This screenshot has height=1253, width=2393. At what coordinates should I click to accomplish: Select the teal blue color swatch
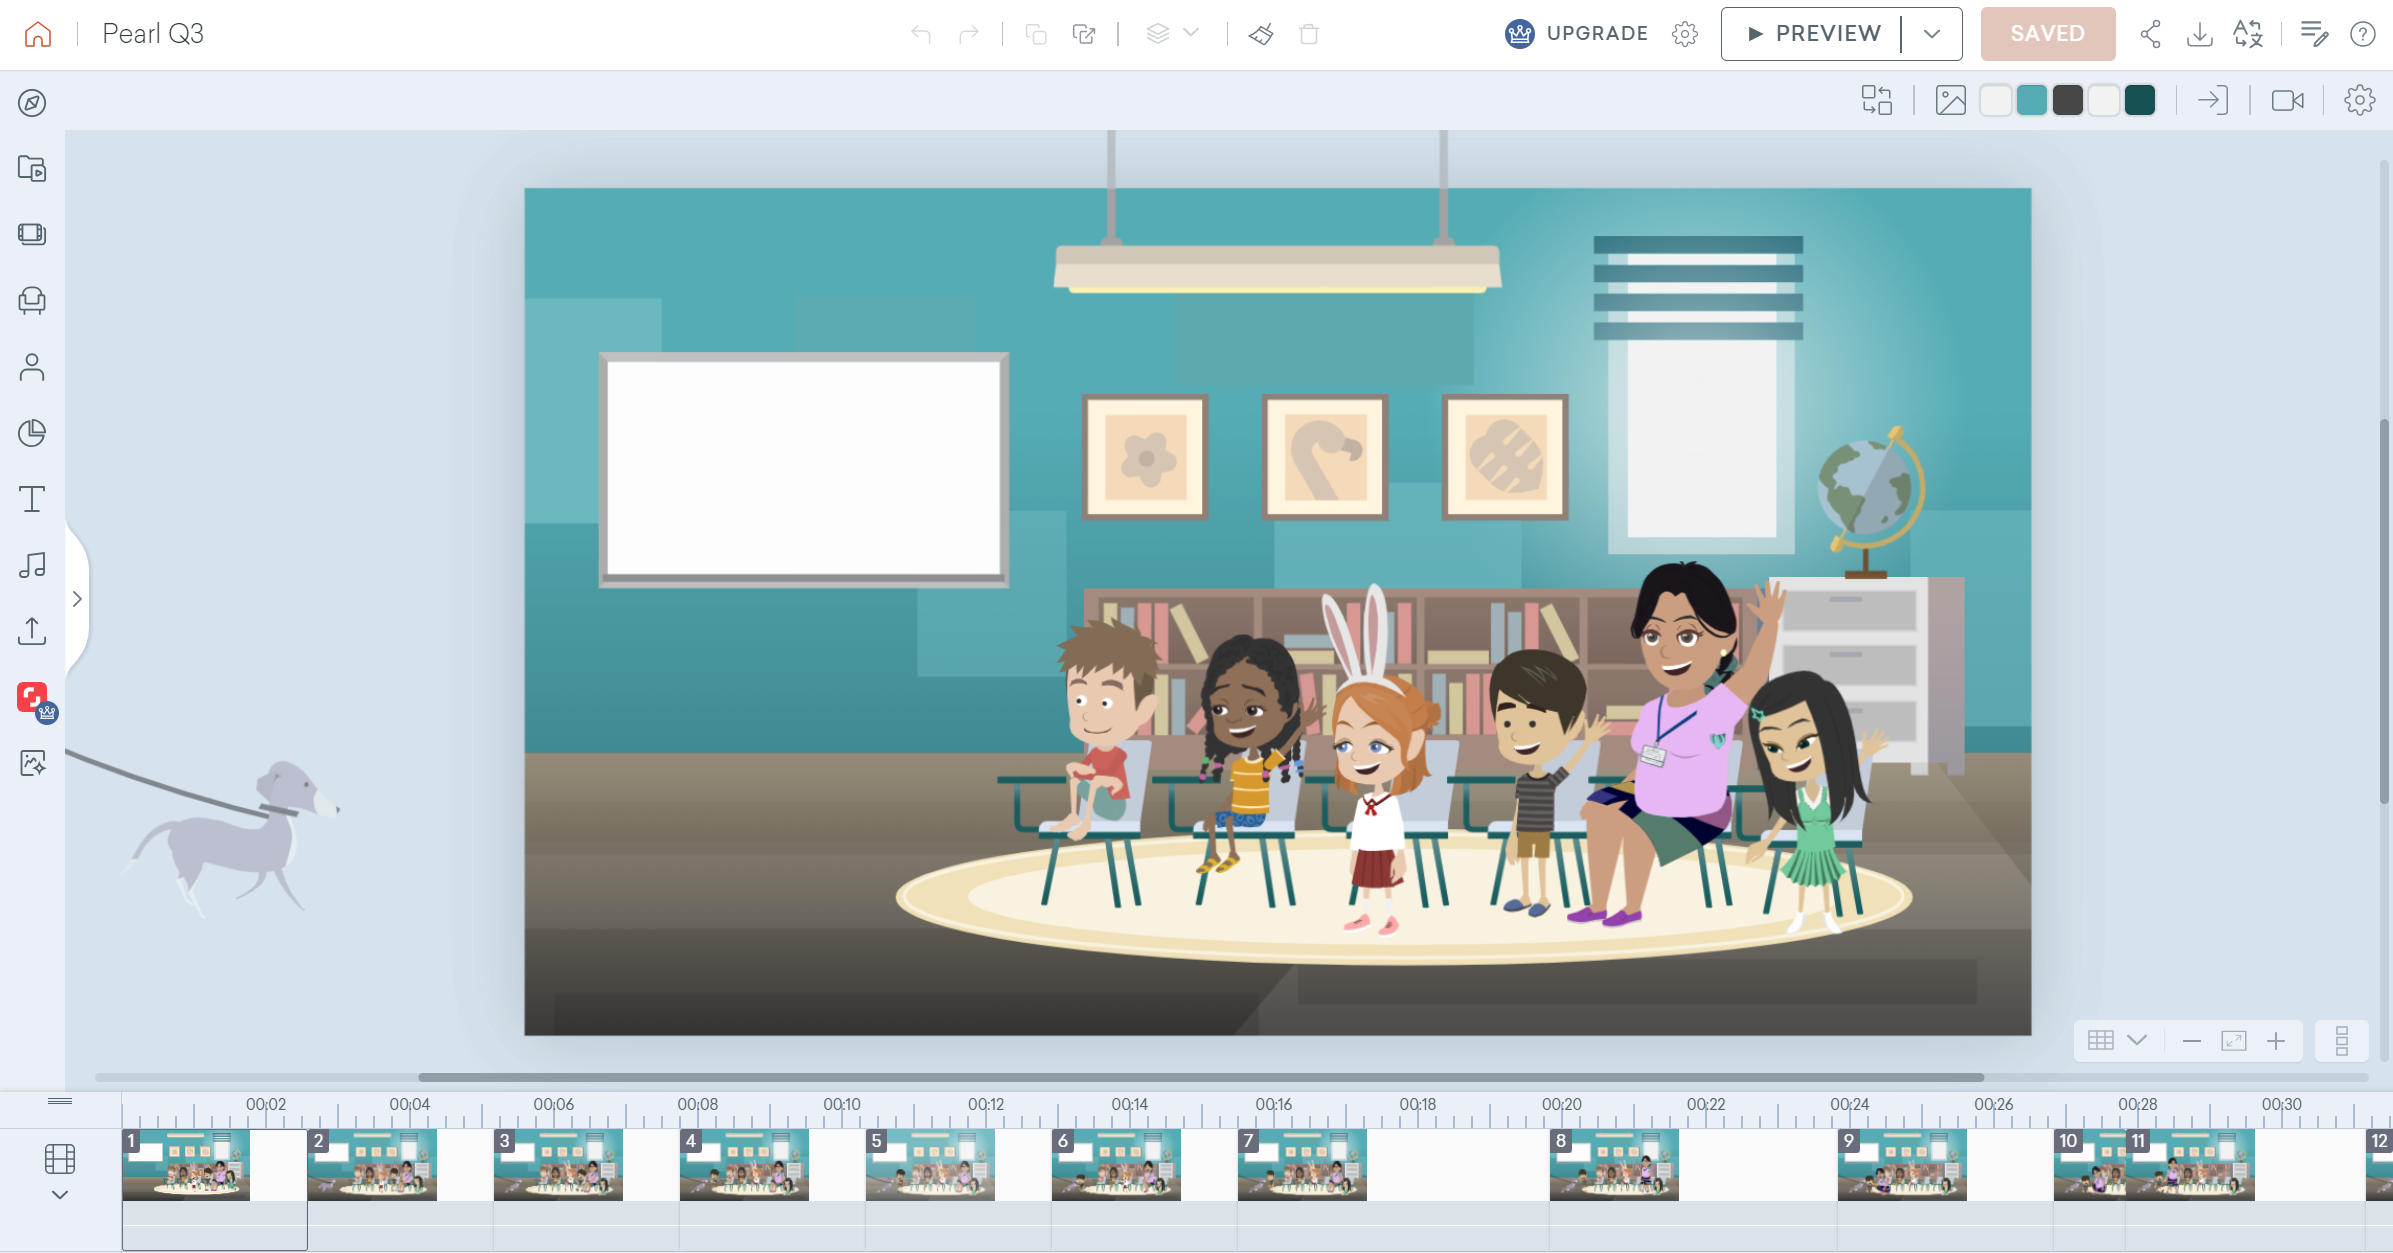click(x=2031, y=100)
